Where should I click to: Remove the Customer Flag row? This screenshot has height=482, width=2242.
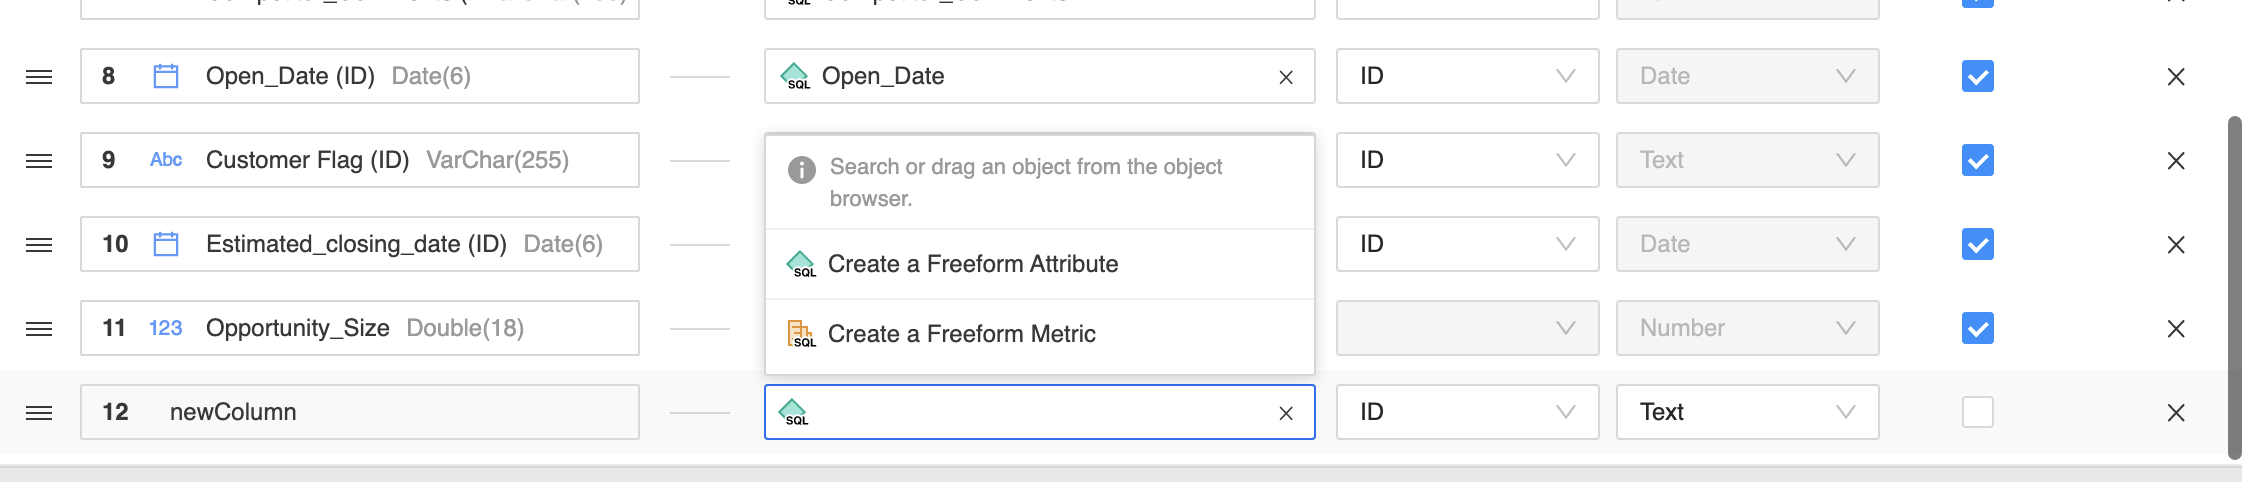click(x=2175, y=161)
